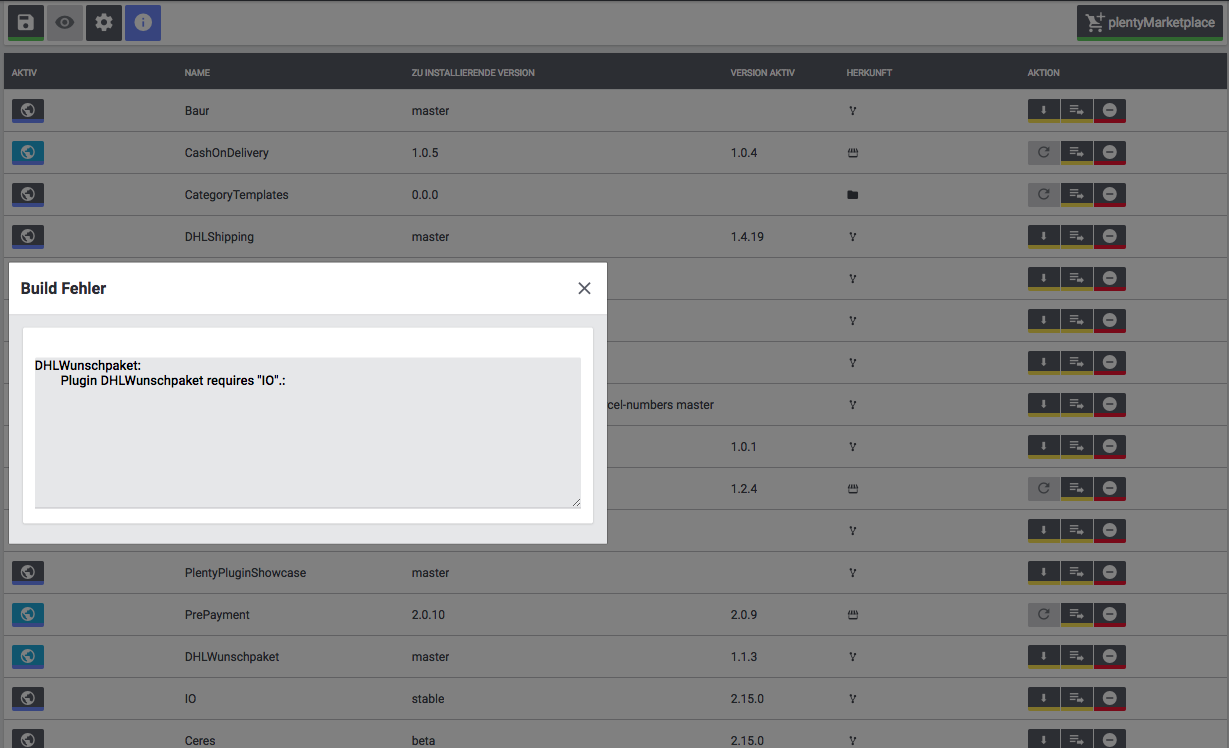Image resolution: width=1229 pixels, height=748 pixels.
Task: Click the list-arrow action icon for PrePayment
Action: coord(1077,615)
